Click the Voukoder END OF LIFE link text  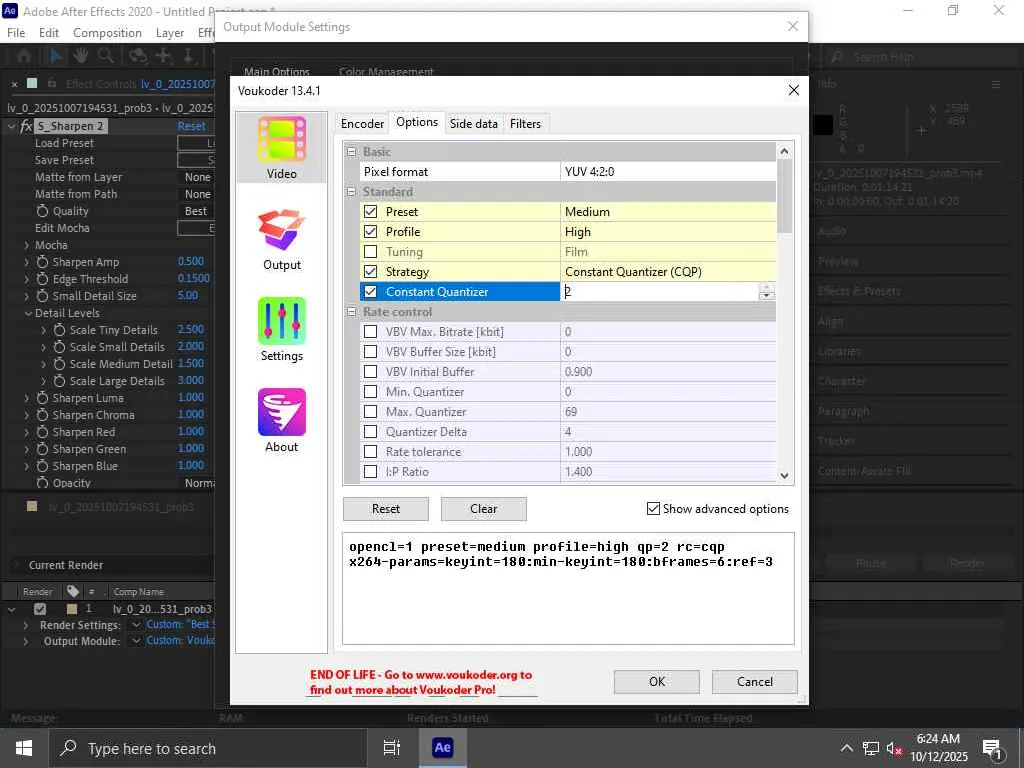click(x=421, y=682)
